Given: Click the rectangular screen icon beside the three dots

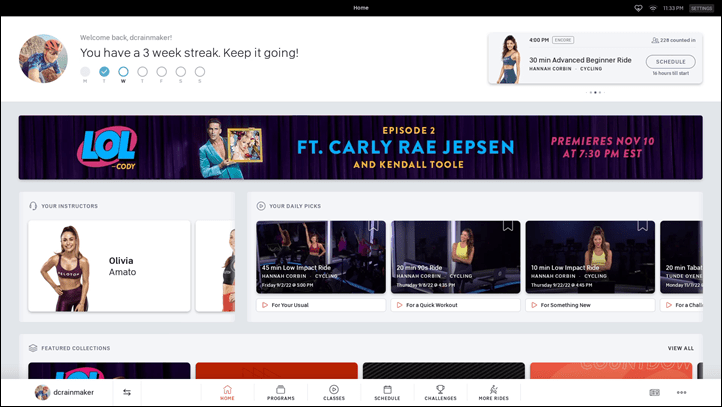Looking at the screenshot, I should 654,392.
